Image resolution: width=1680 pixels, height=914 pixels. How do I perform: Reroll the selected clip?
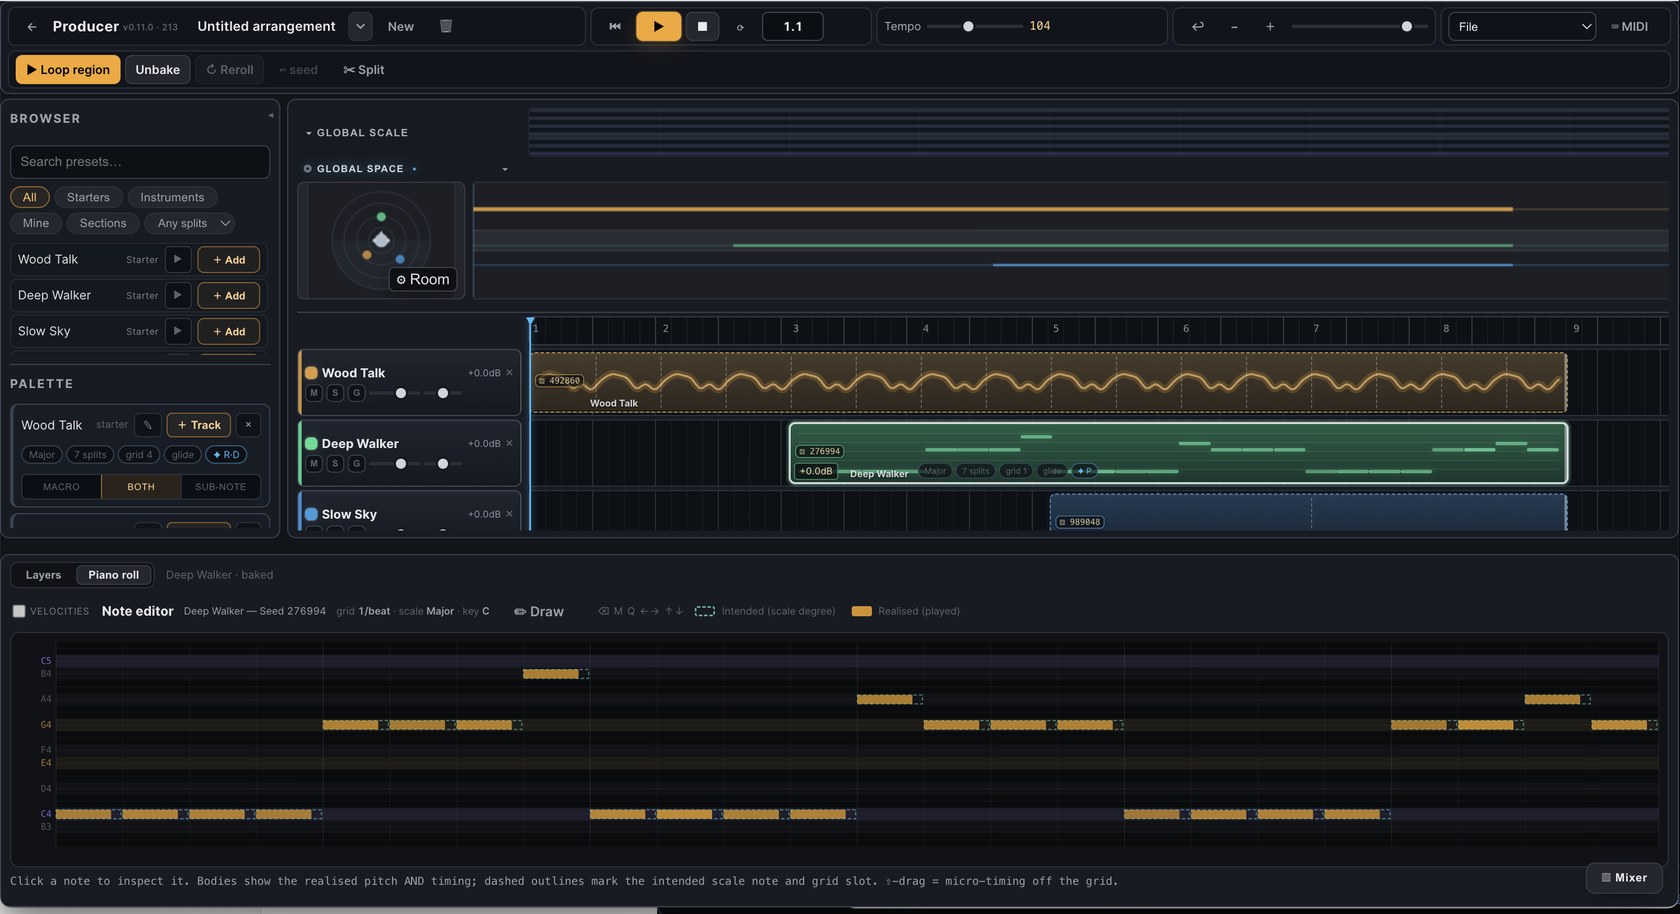click(230, 70)
